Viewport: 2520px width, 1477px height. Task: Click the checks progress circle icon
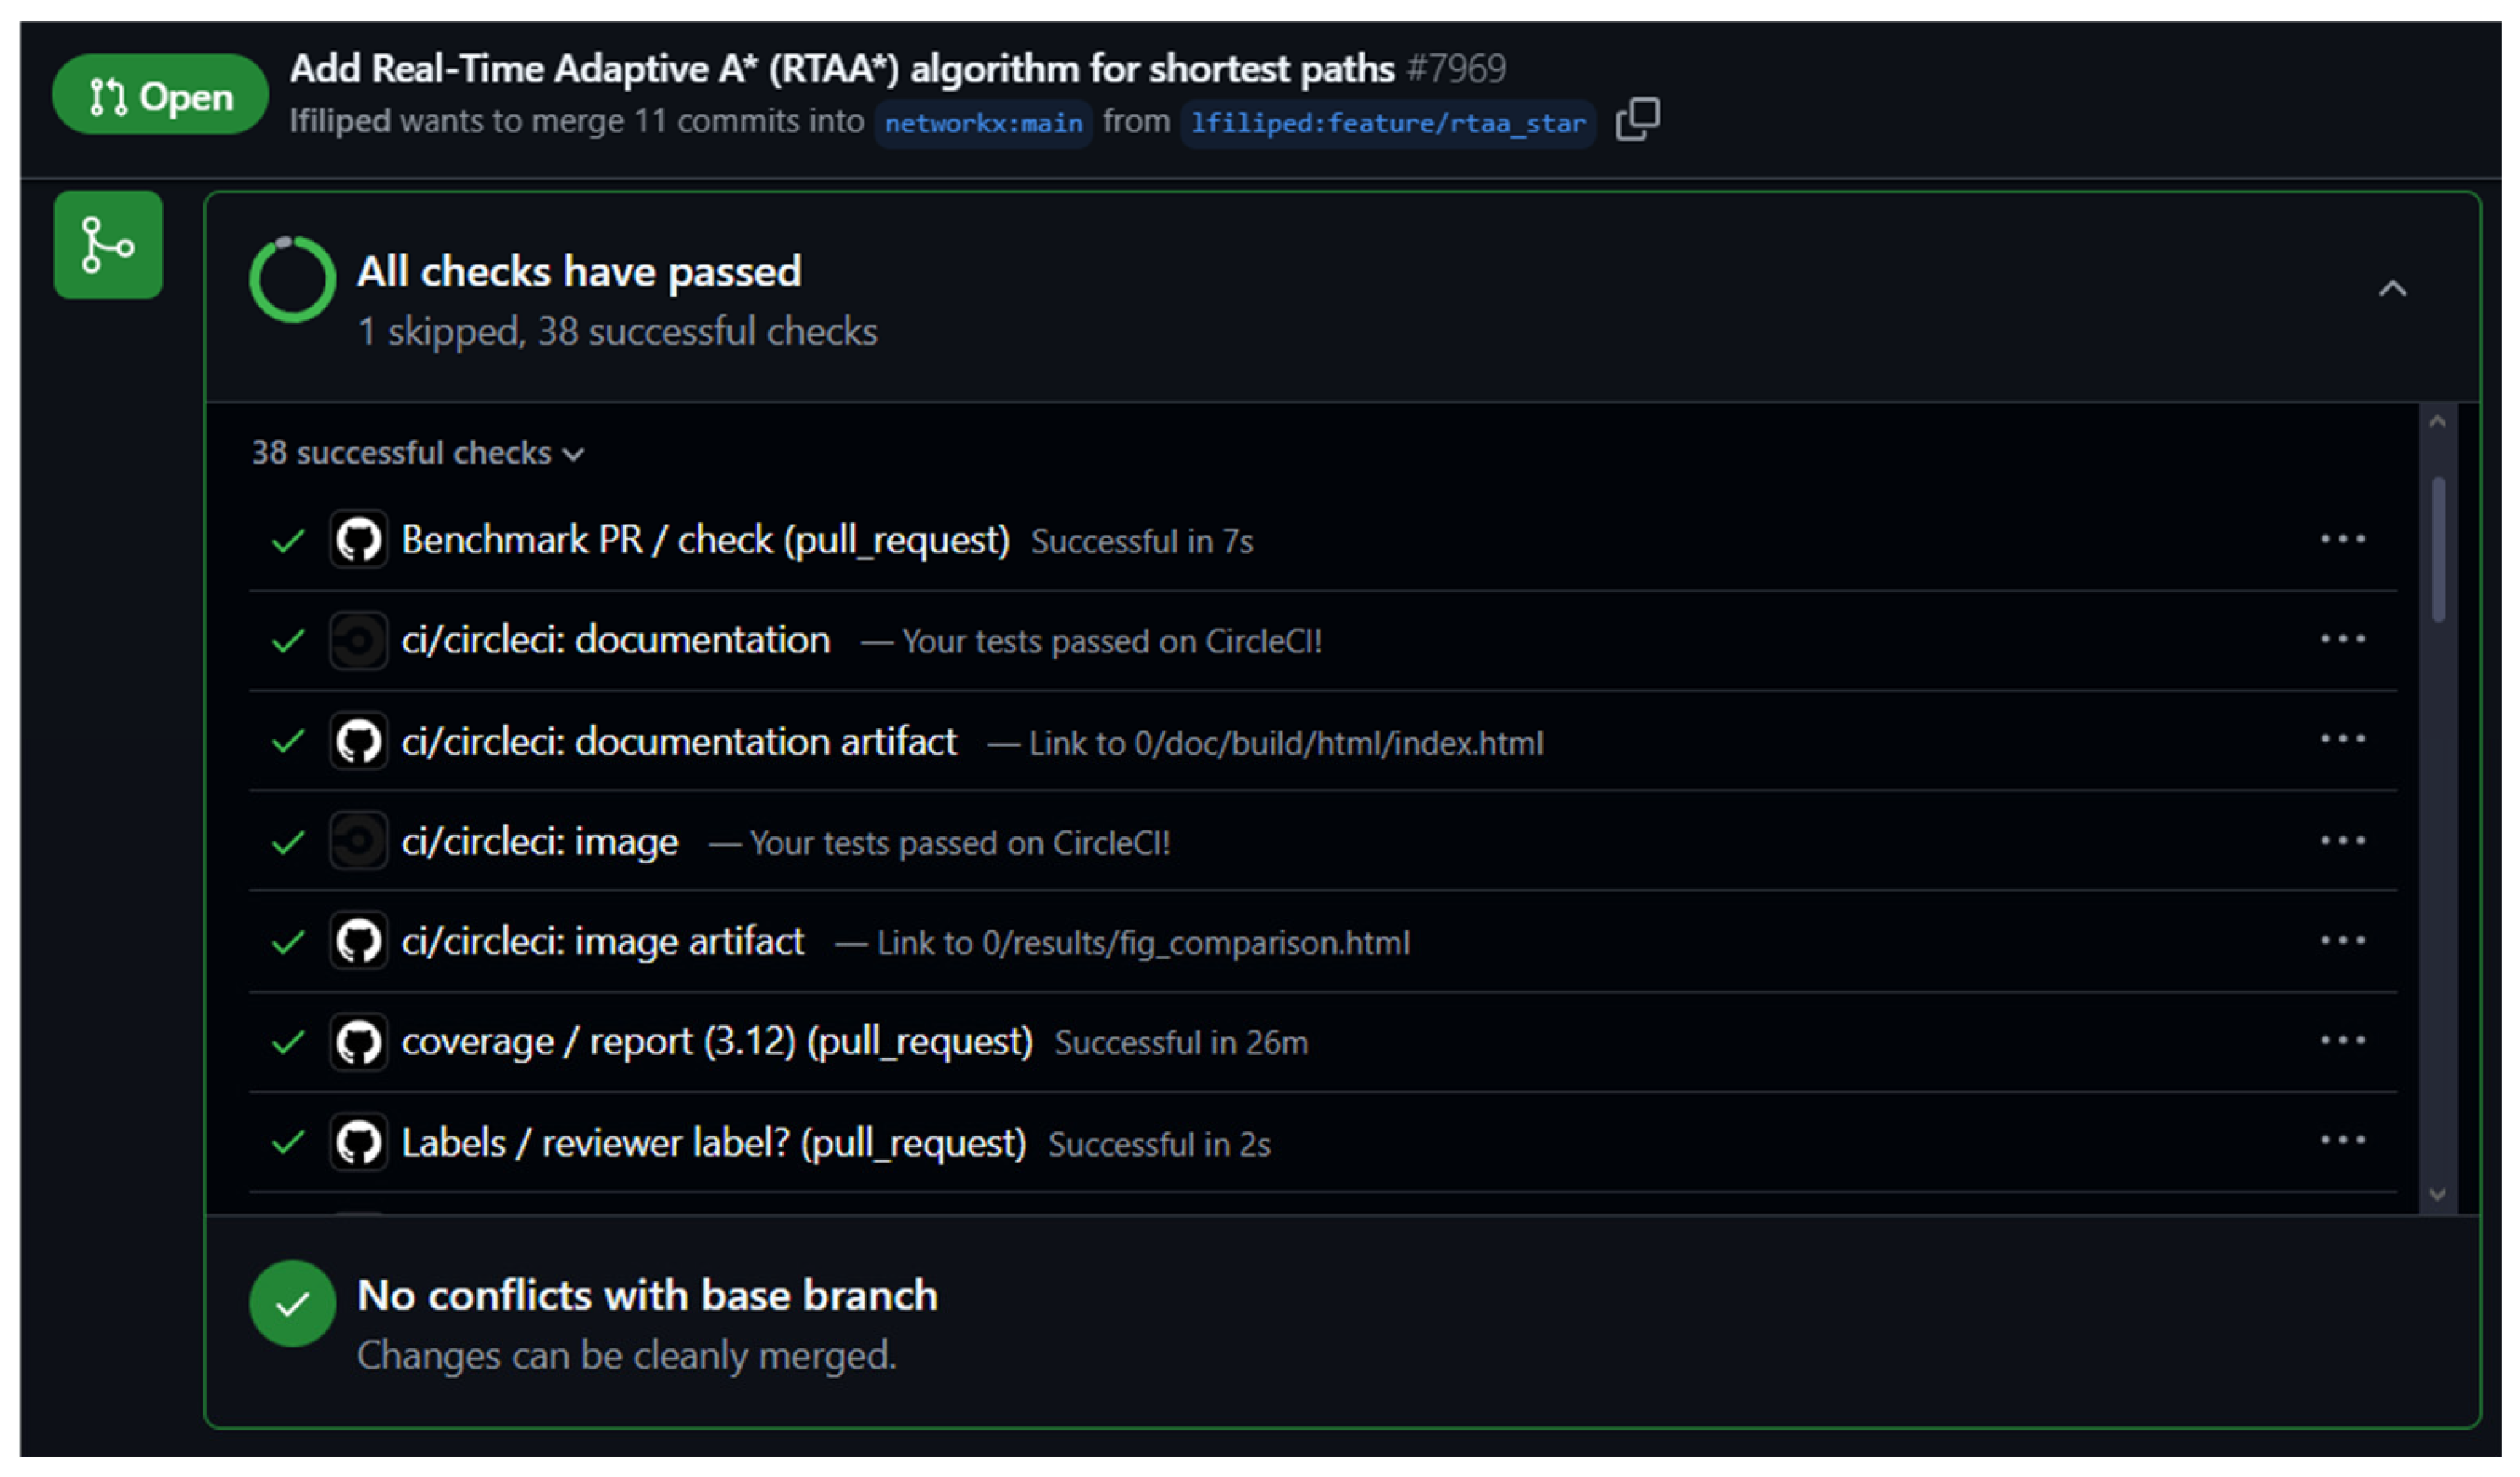coord(292,280)
